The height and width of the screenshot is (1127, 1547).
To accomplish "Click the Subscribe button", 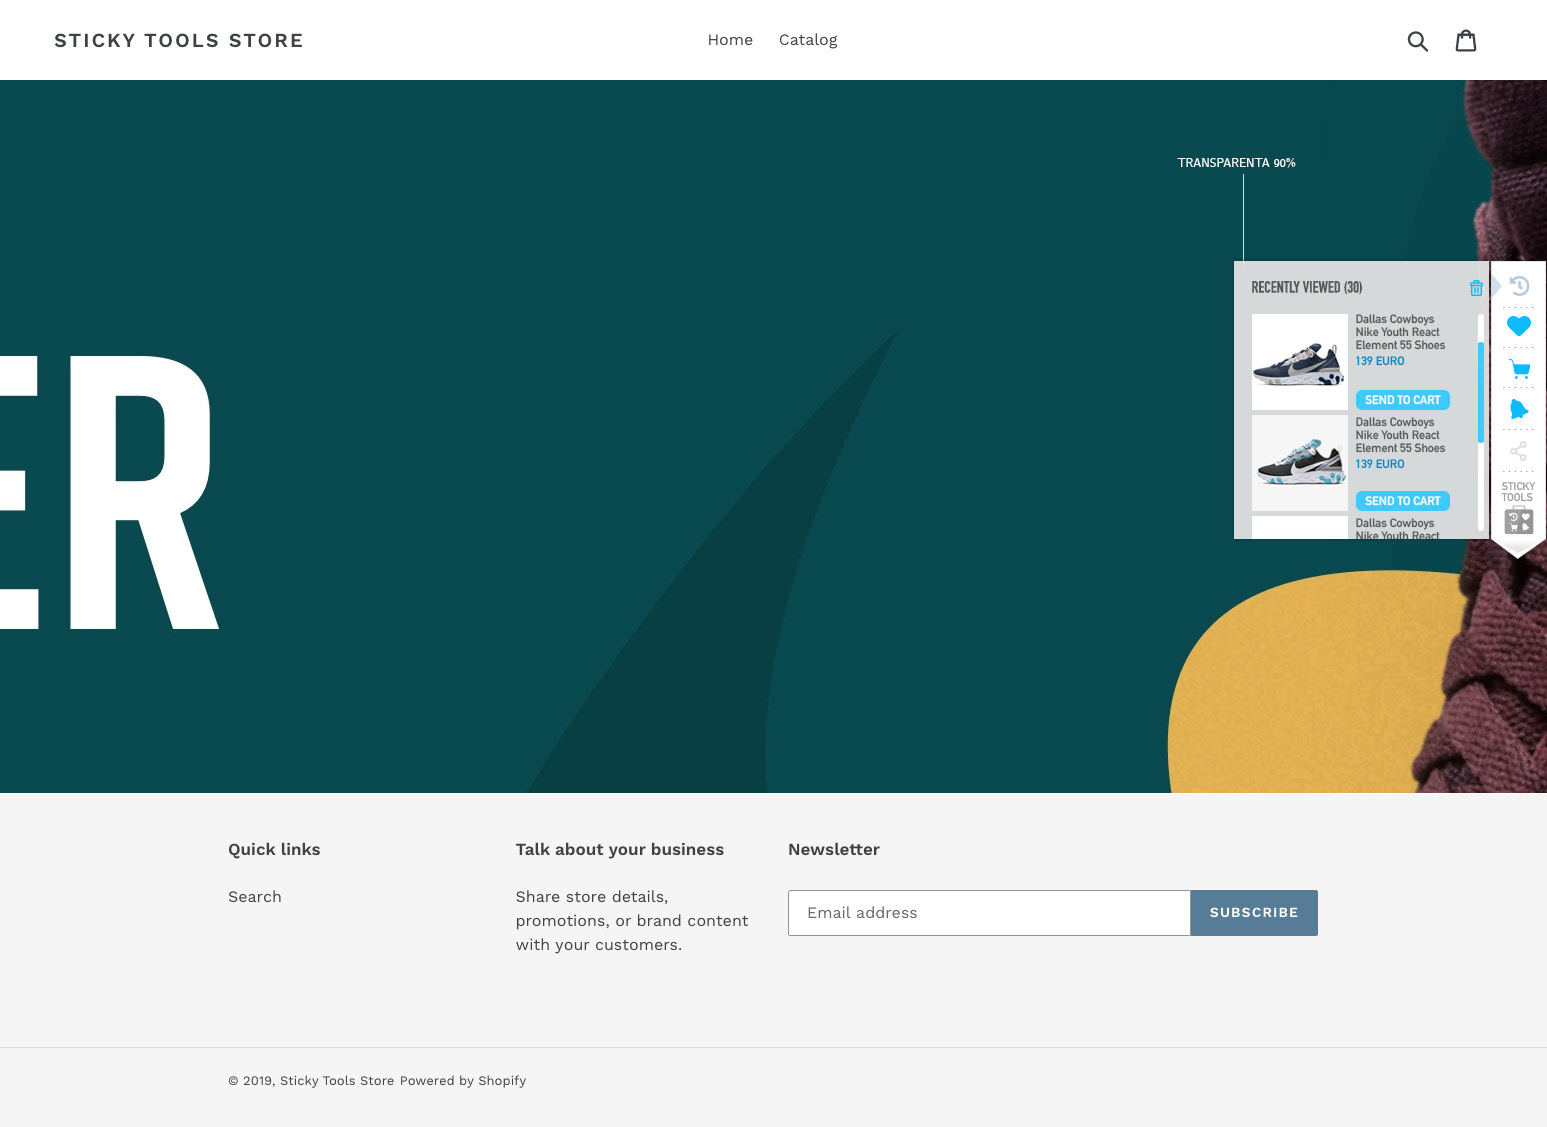I will click(x=1253, y=913).
